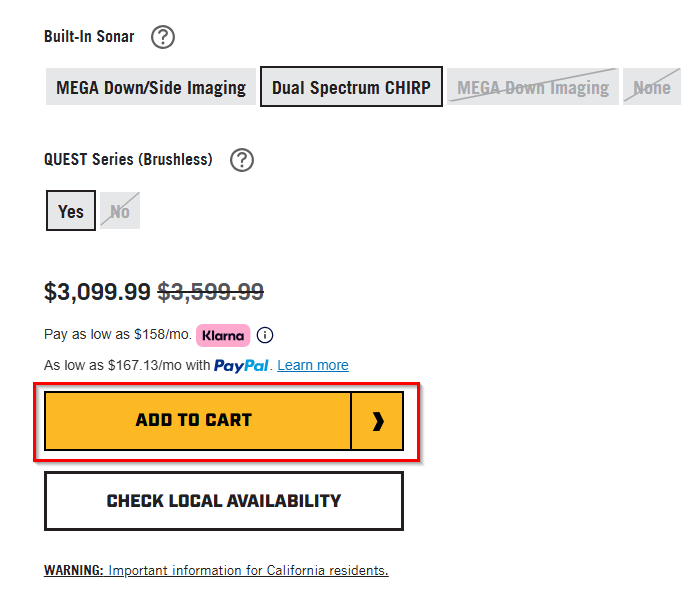The height and width of the screenshot is (589, 698).
Task: Select the crossed-out None sonar option
Action: pos(652,87)
